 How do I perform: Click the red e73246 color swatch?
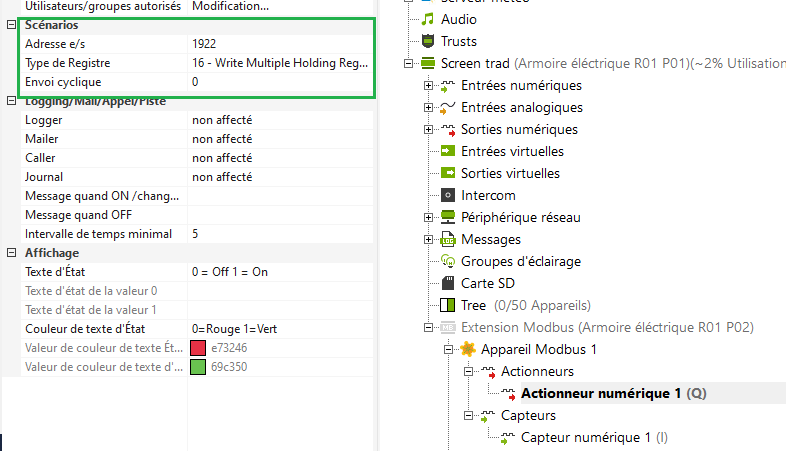pos(198,348)
